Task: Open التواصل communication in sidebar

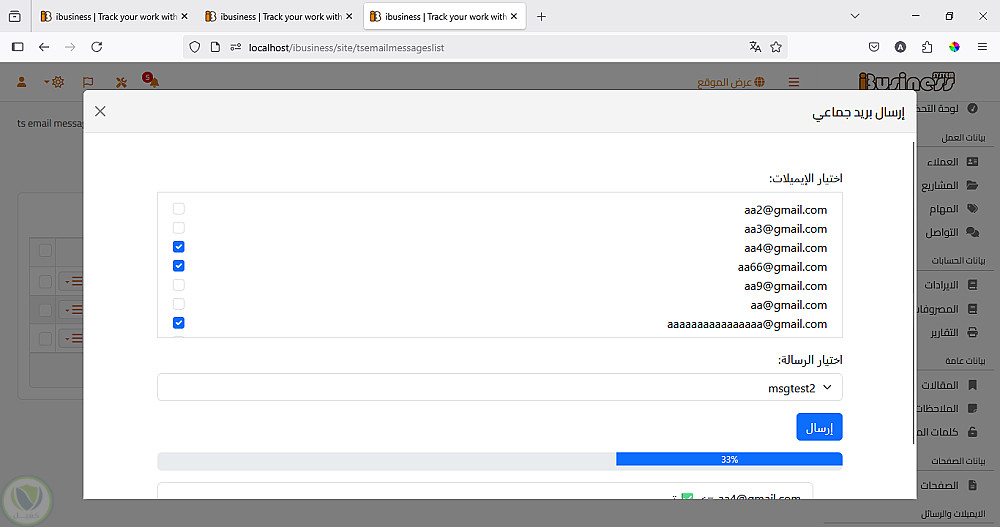Action: tap(952, 232)
